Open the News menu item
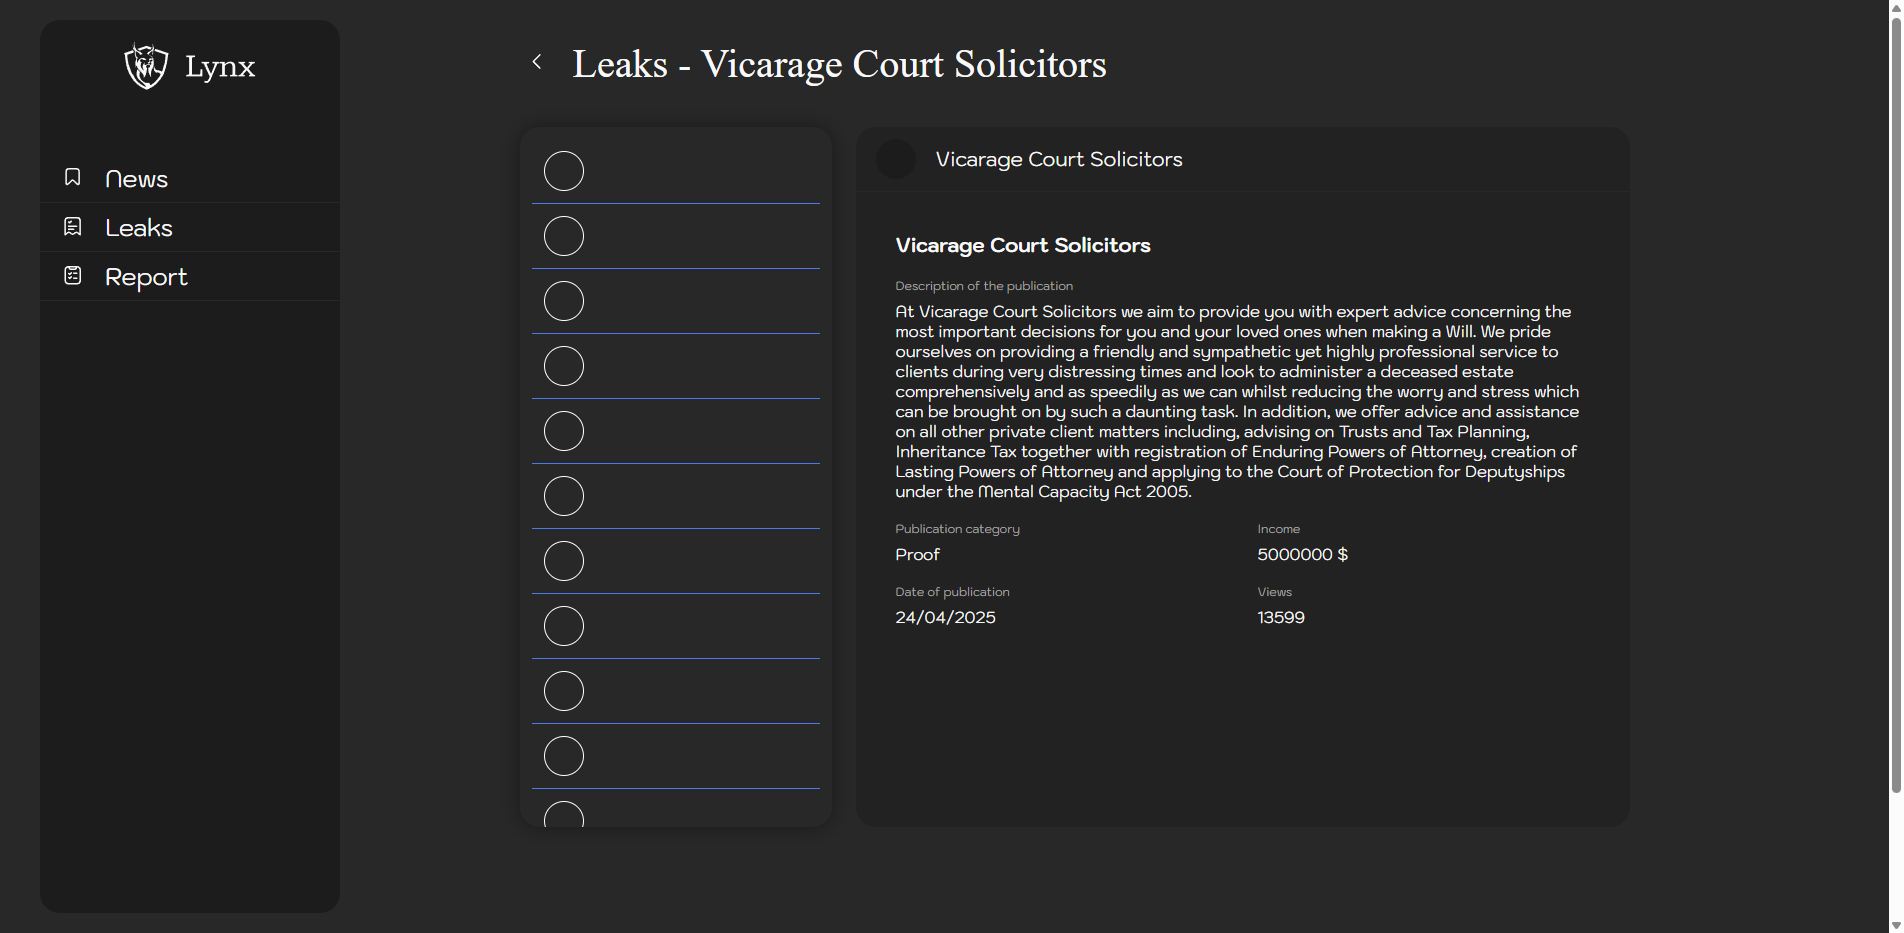The width and height of the screenshot is (1904, 933). (136, 179)
